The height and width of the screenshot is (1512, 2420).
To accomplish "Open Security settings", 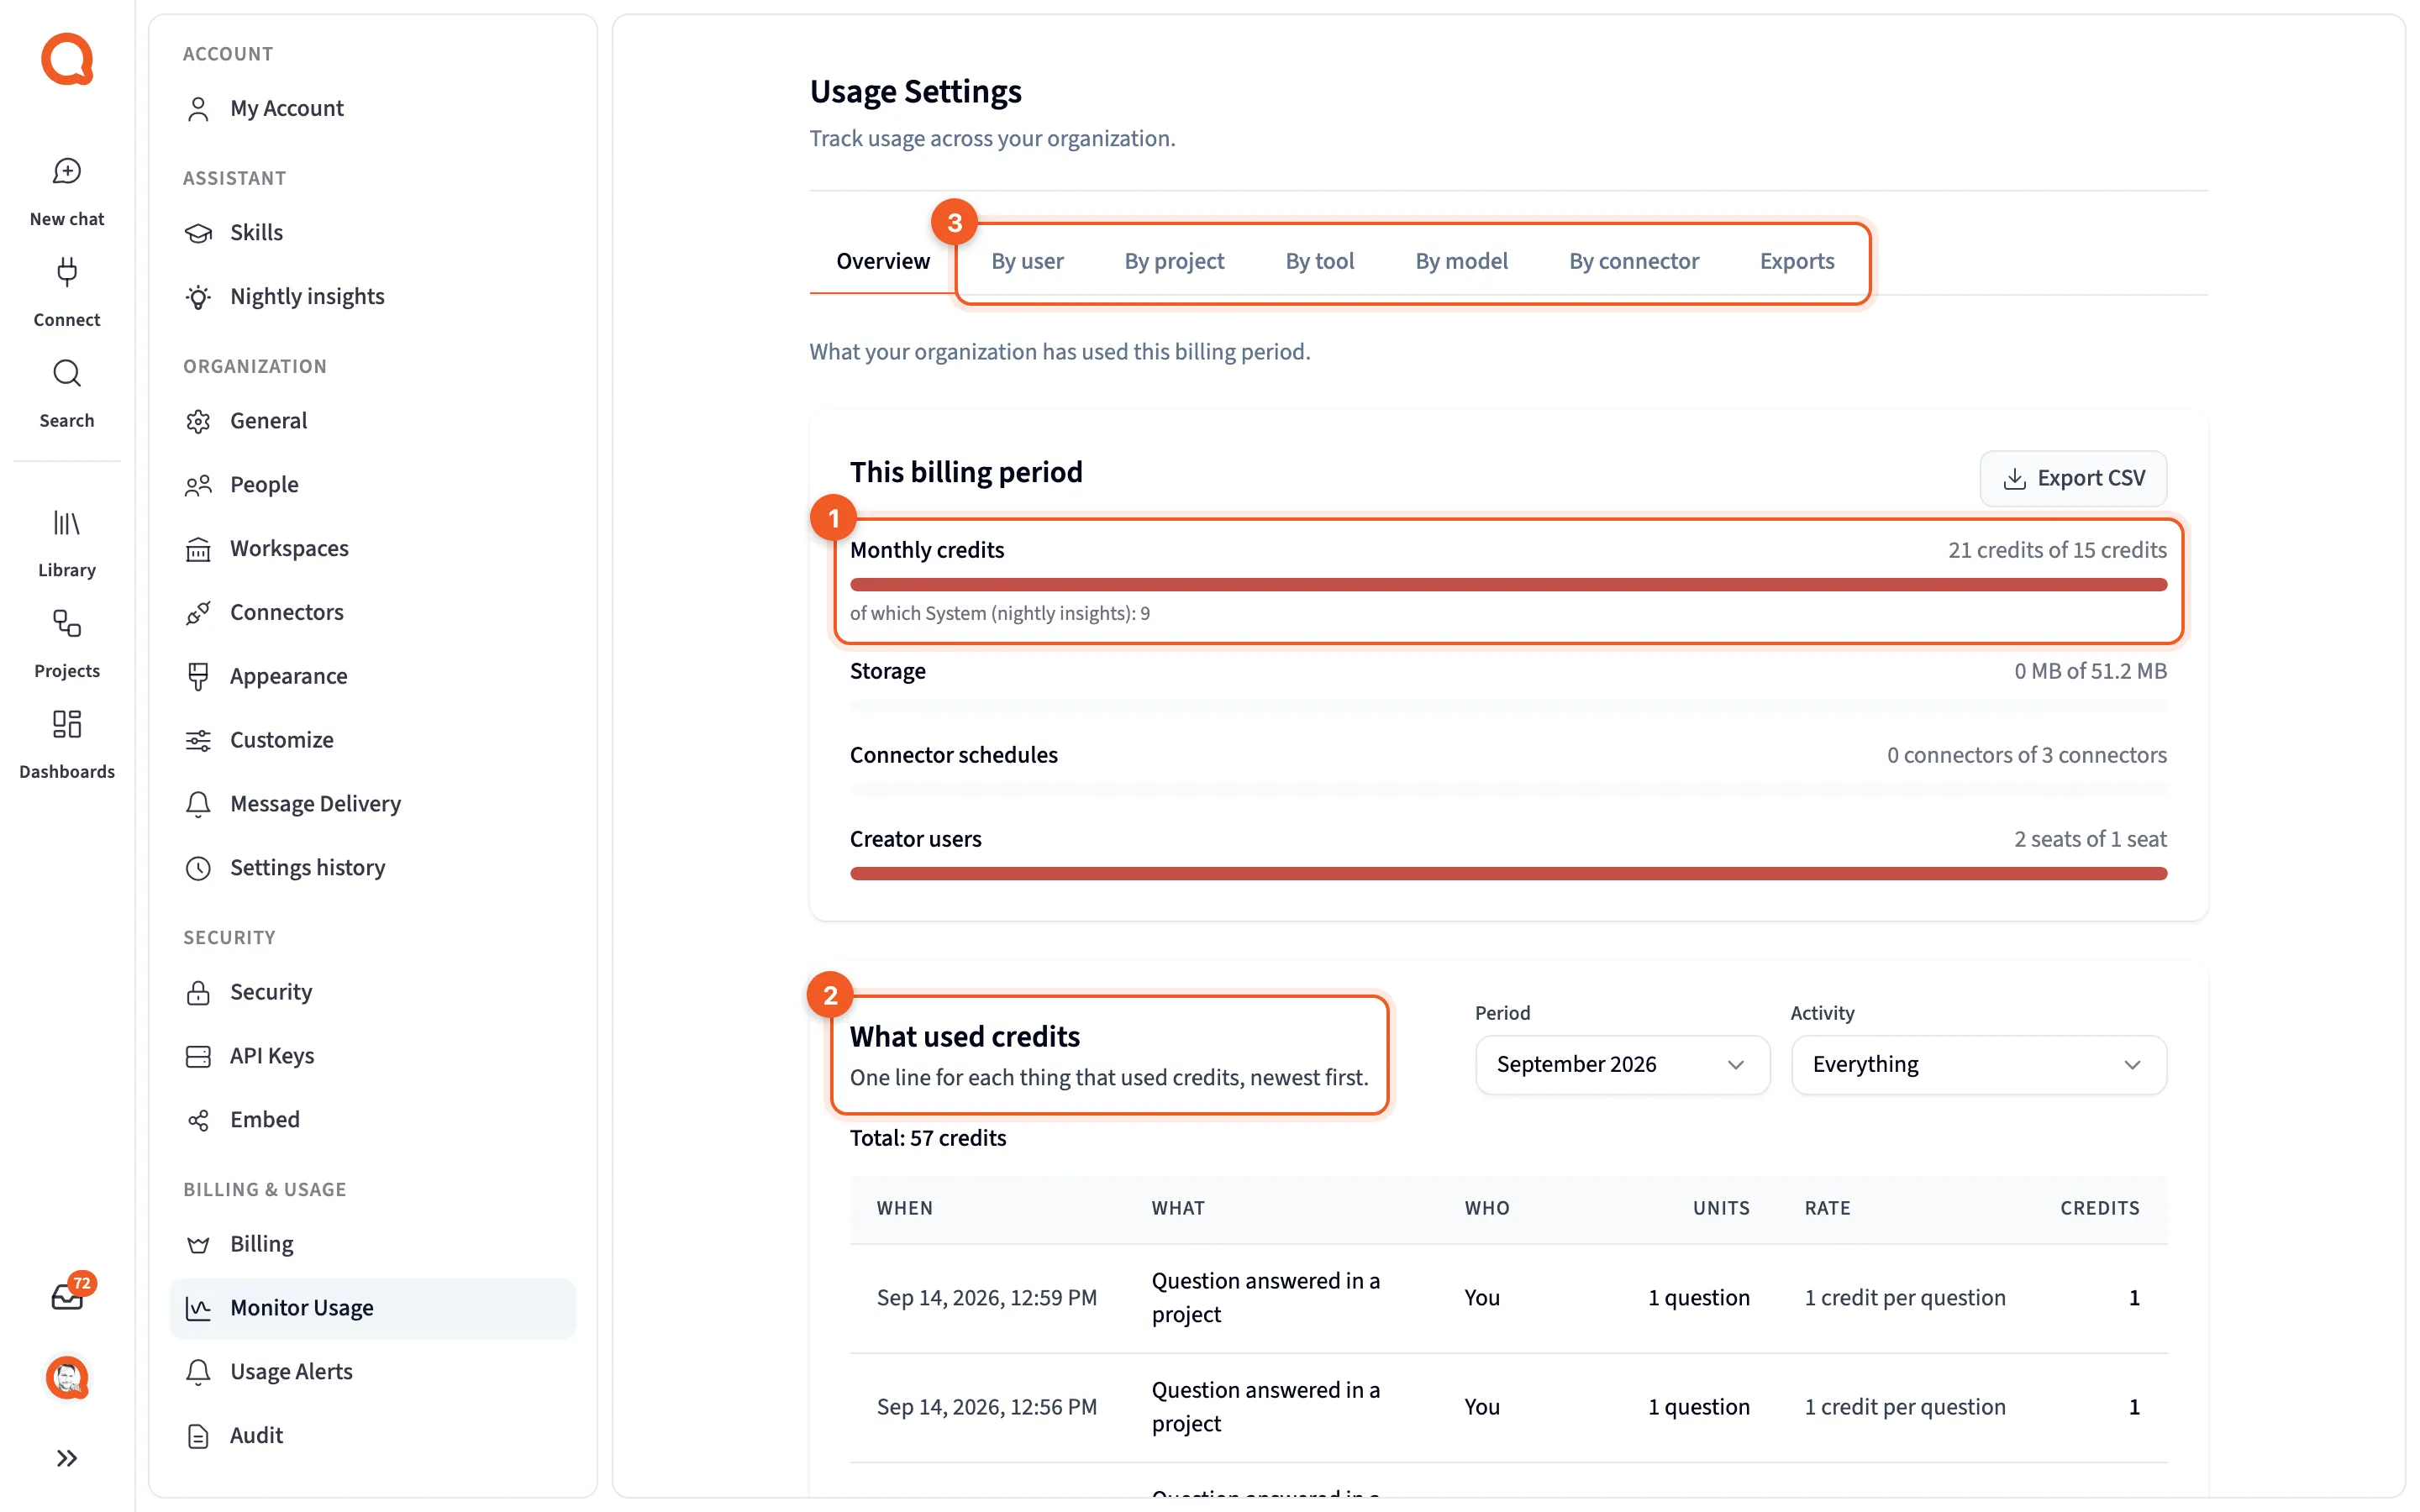I will point(373,992).
